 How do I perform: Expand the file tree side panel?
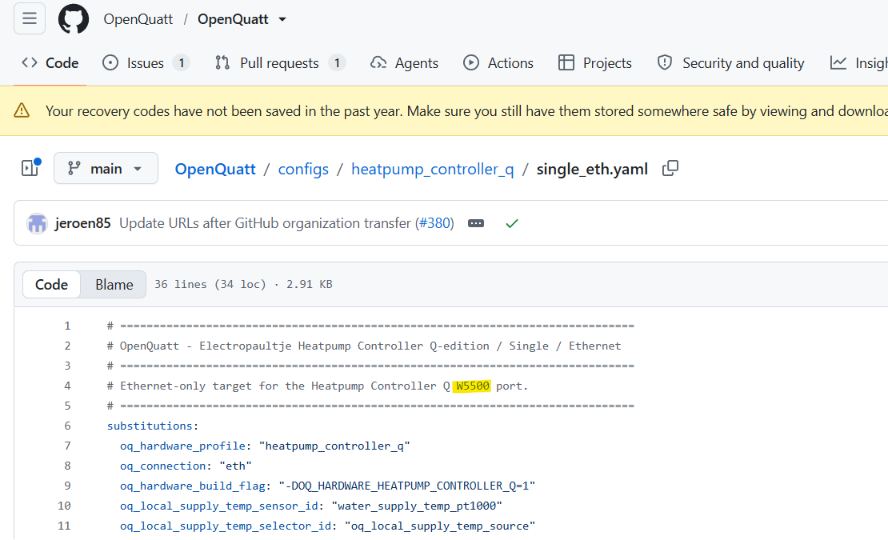pos(31,168)
